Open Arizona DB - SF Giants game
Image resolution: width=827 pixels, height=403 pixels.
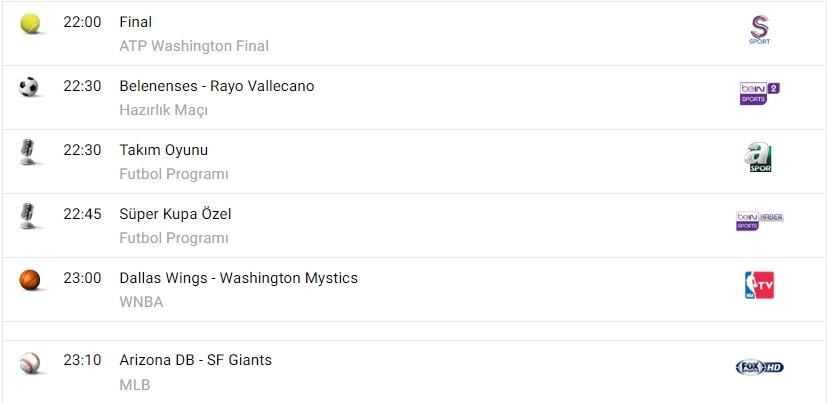pos(195,360)
